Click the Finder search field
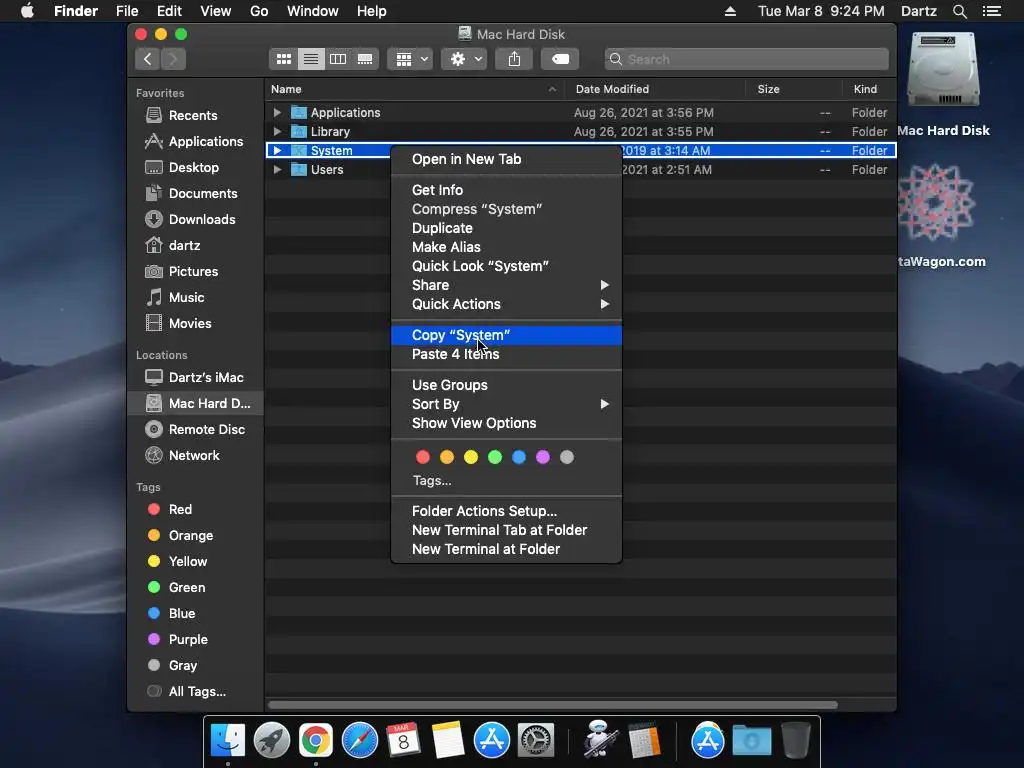Viewport: 1024px width, 768px height. [x=746, y=59]
